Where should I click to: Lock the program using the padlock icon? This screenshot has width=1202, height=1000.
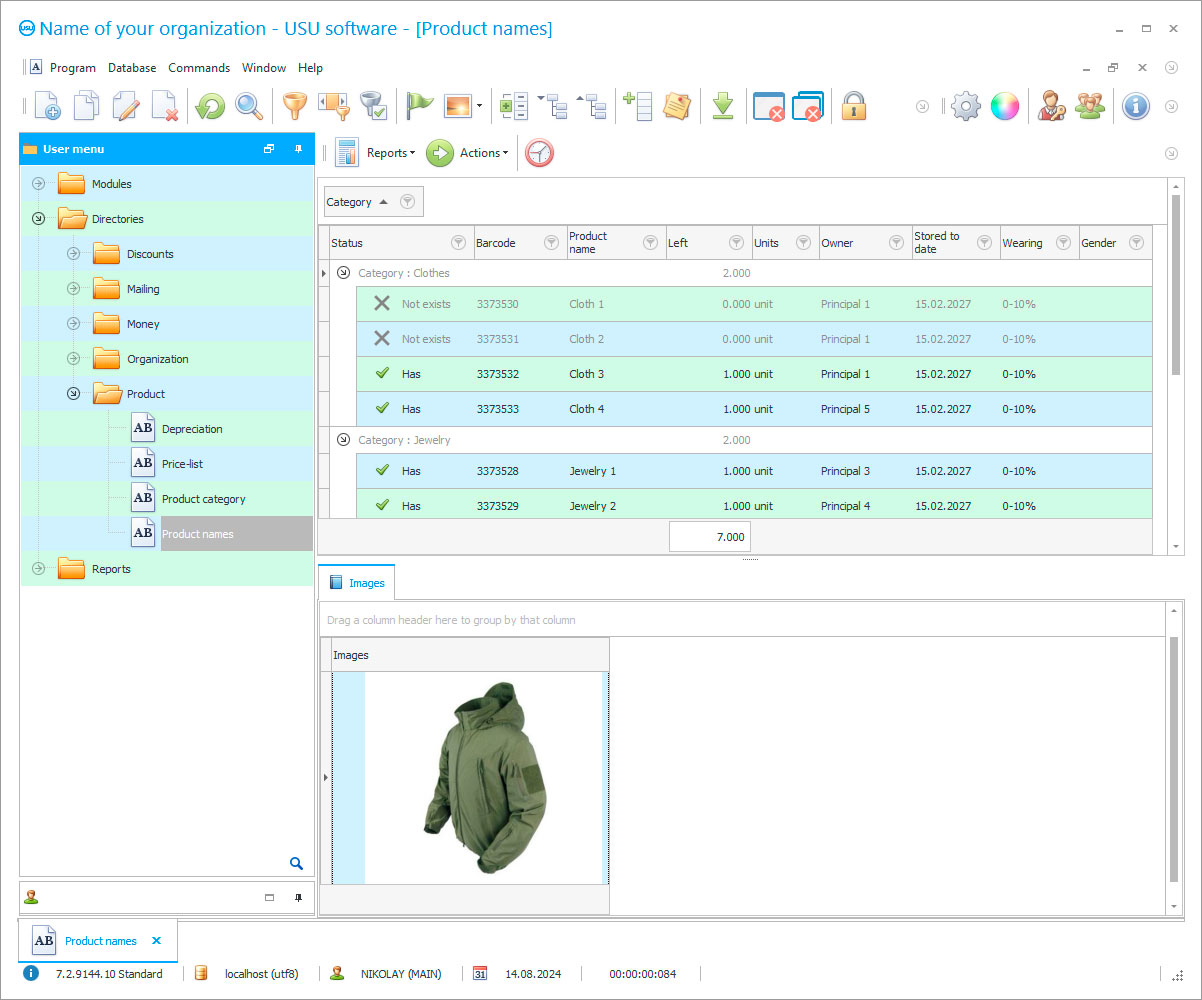pos(853,105)
